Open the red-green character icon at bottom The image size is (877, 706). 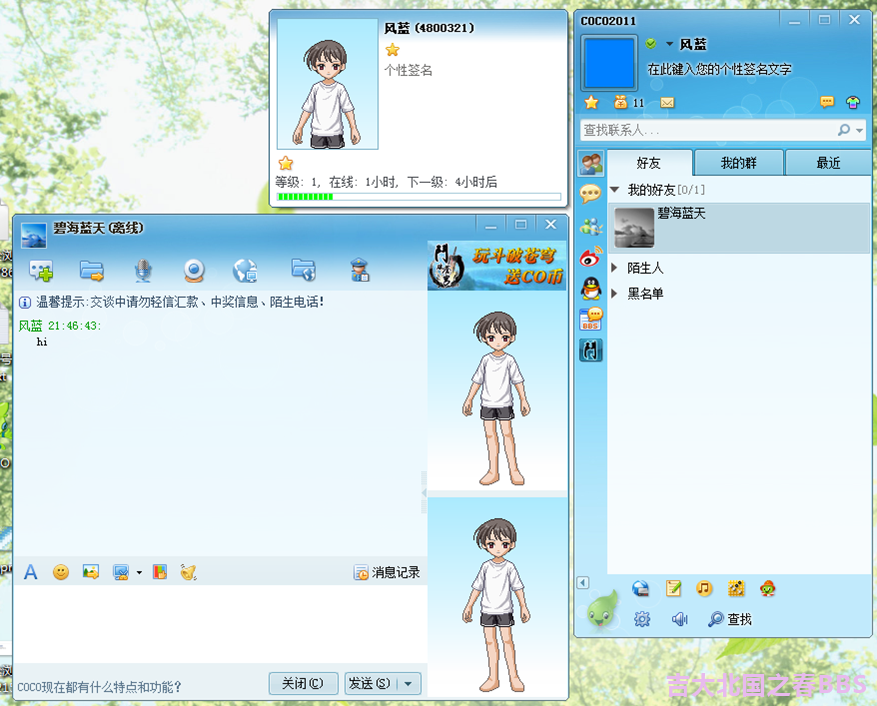(767, 588)
